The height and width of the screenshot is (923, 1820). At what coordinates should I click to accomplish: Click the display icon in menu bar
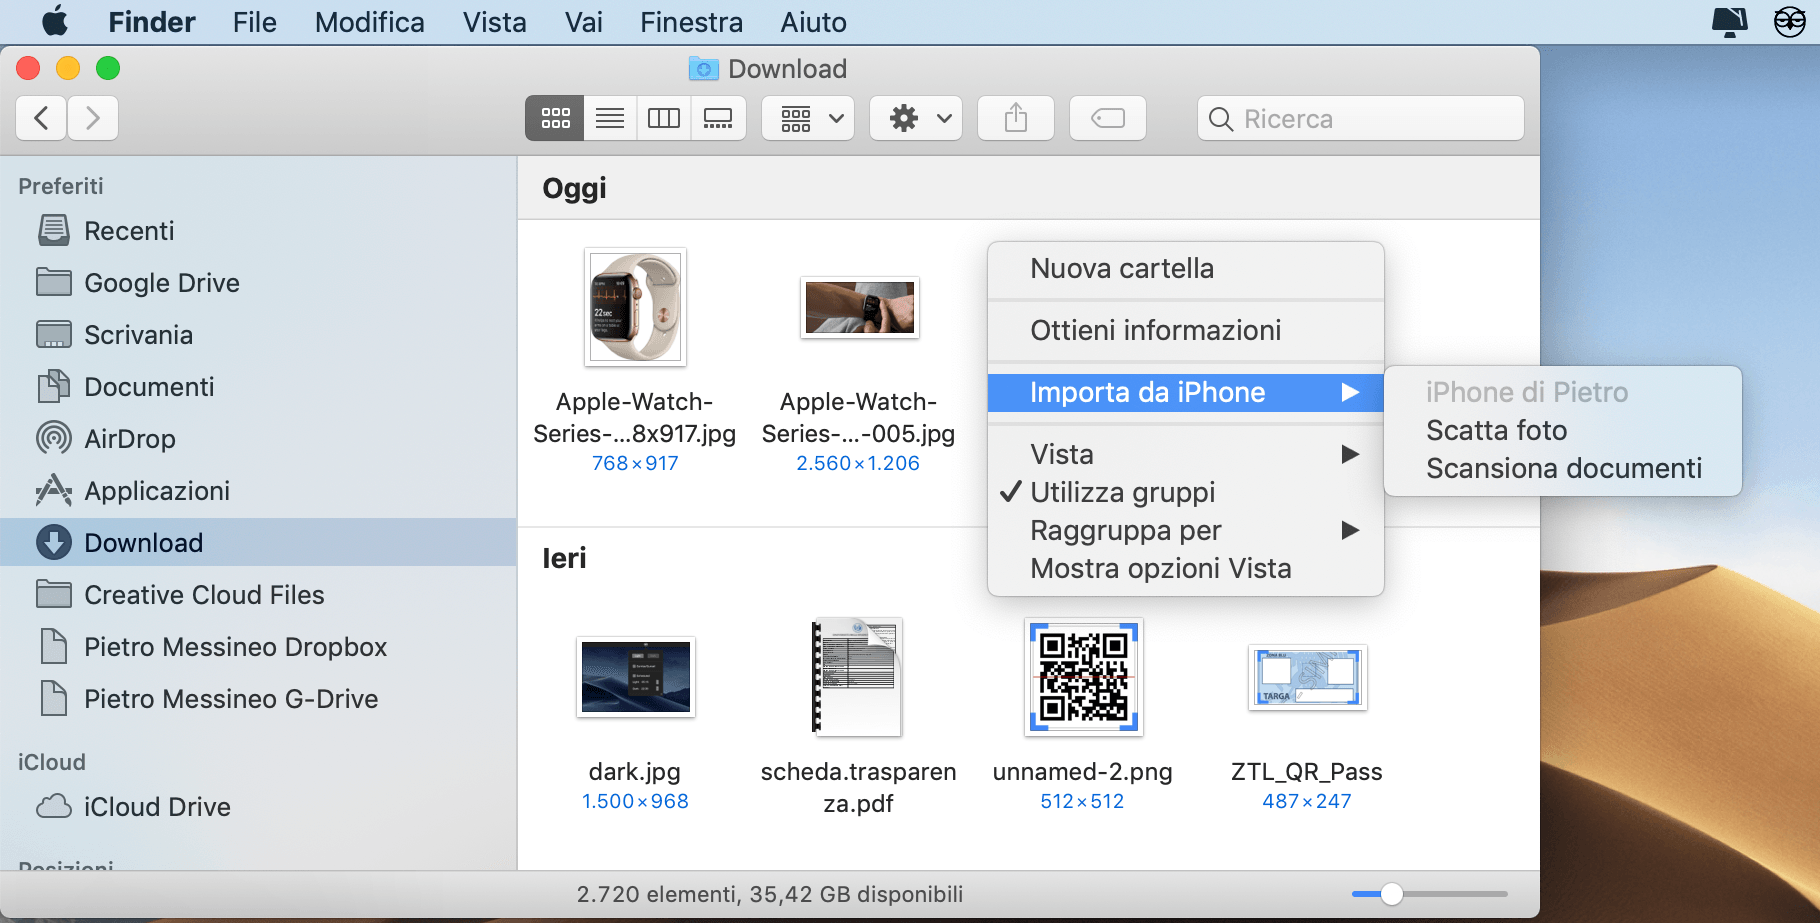[x=1730, y=21]
